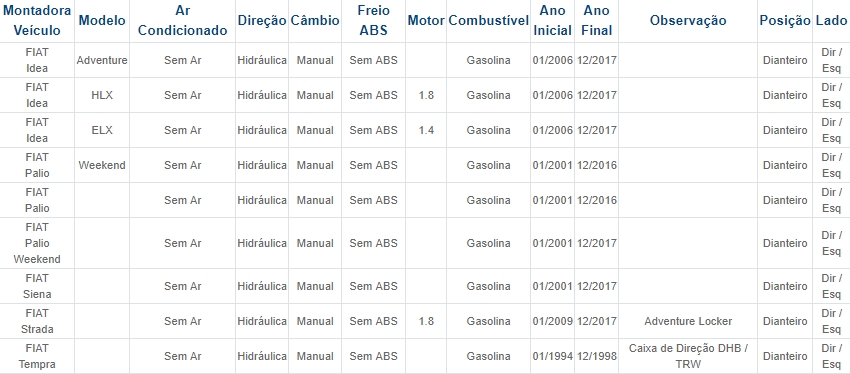Click the Montadora Veículo column header
The image size is (850, 374).
tap(37, 21)
